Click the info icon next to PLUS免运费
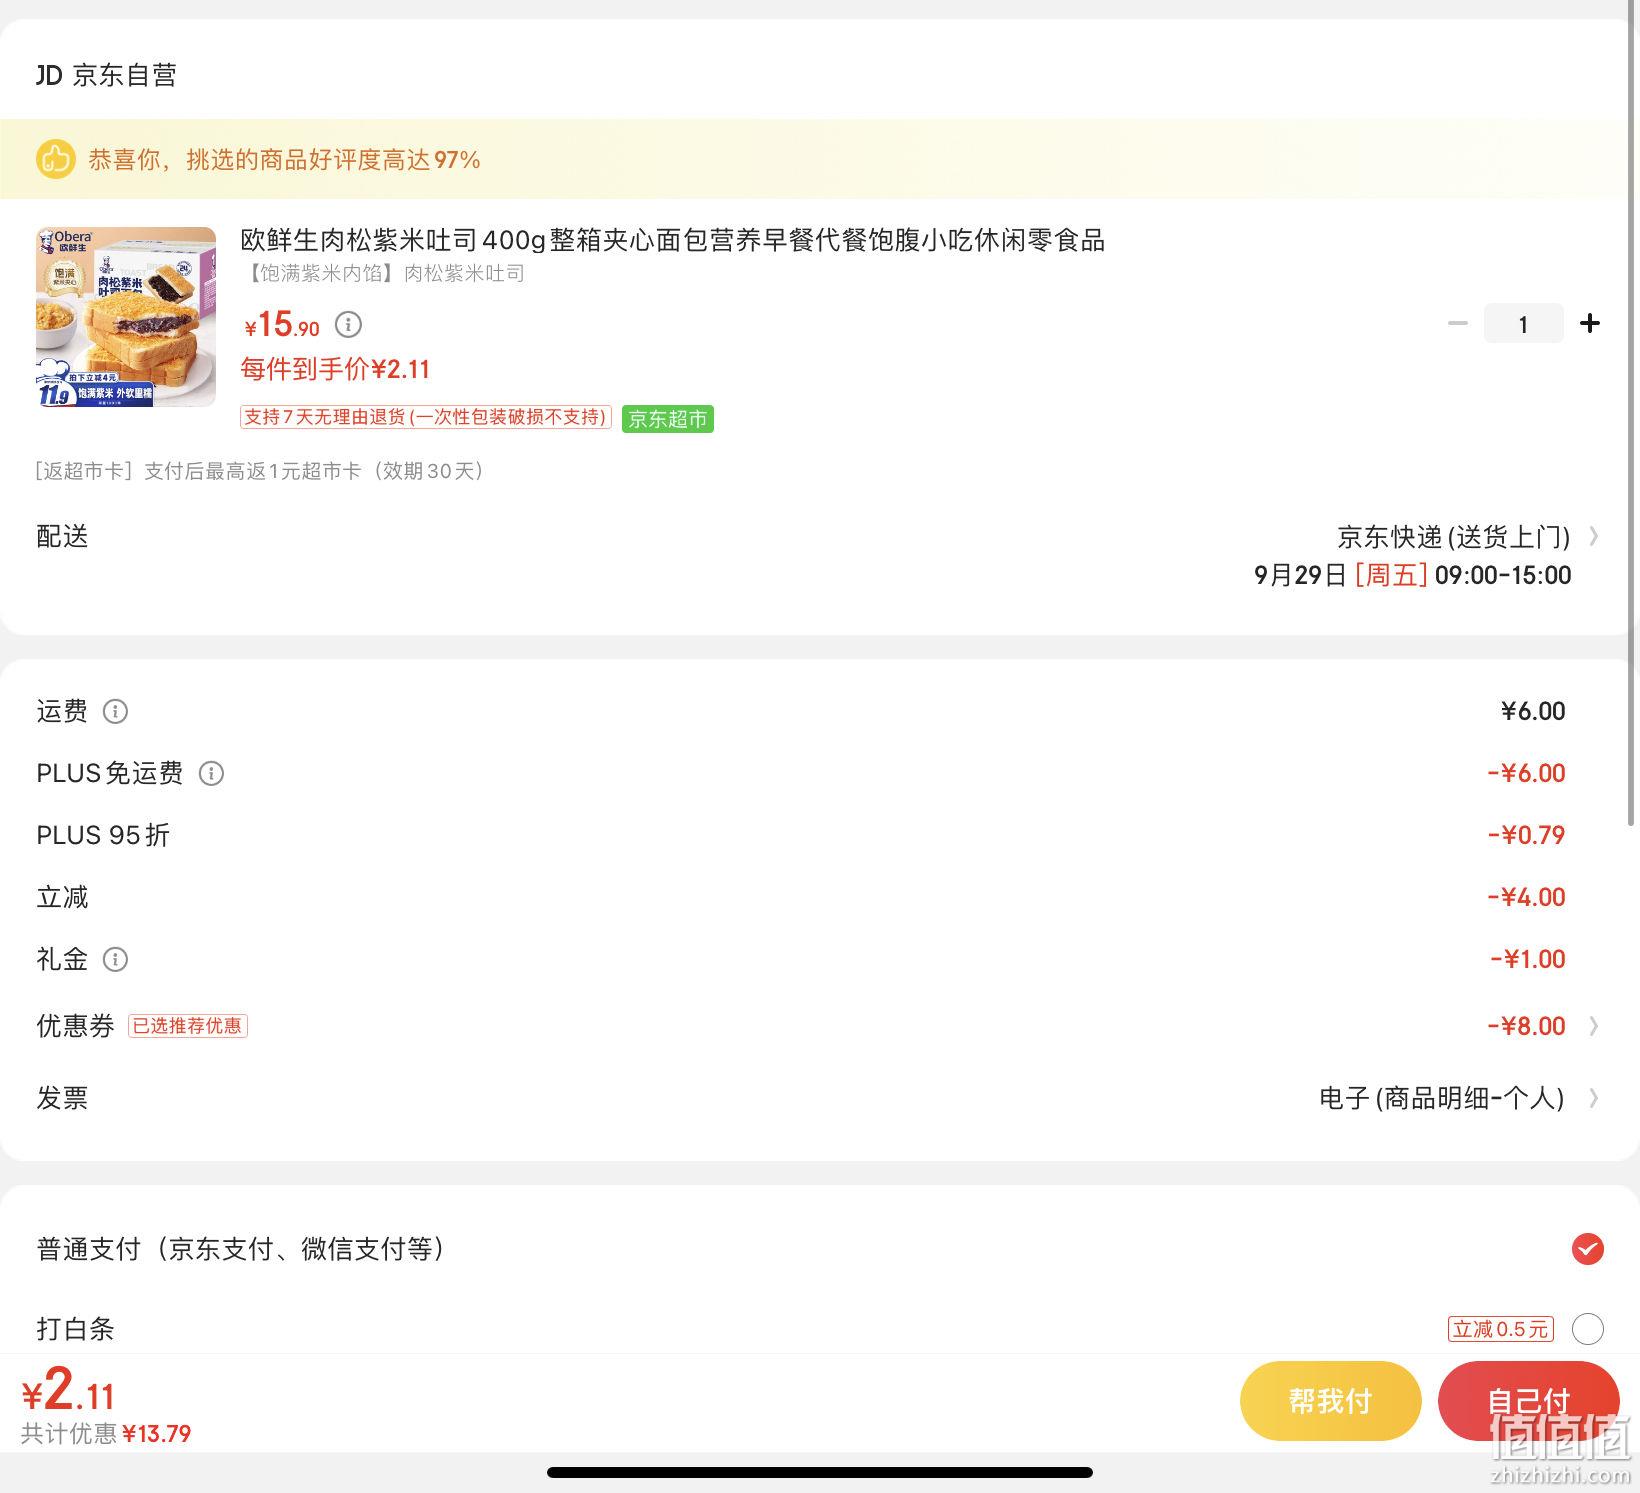 (x=211, y=773)
